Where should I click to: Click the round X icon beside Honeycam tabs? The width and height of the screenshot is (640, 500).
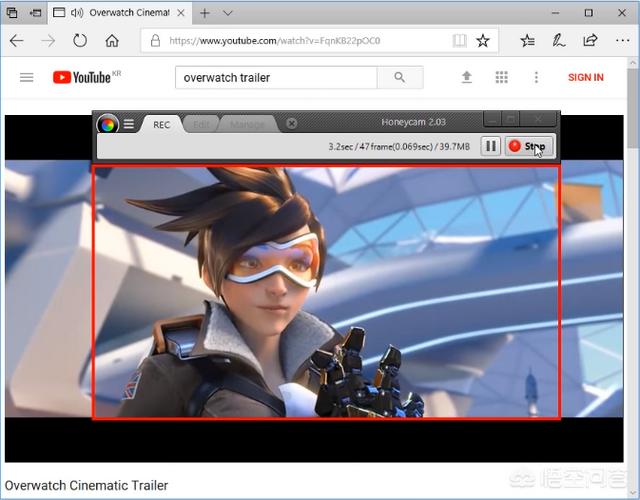291,124
